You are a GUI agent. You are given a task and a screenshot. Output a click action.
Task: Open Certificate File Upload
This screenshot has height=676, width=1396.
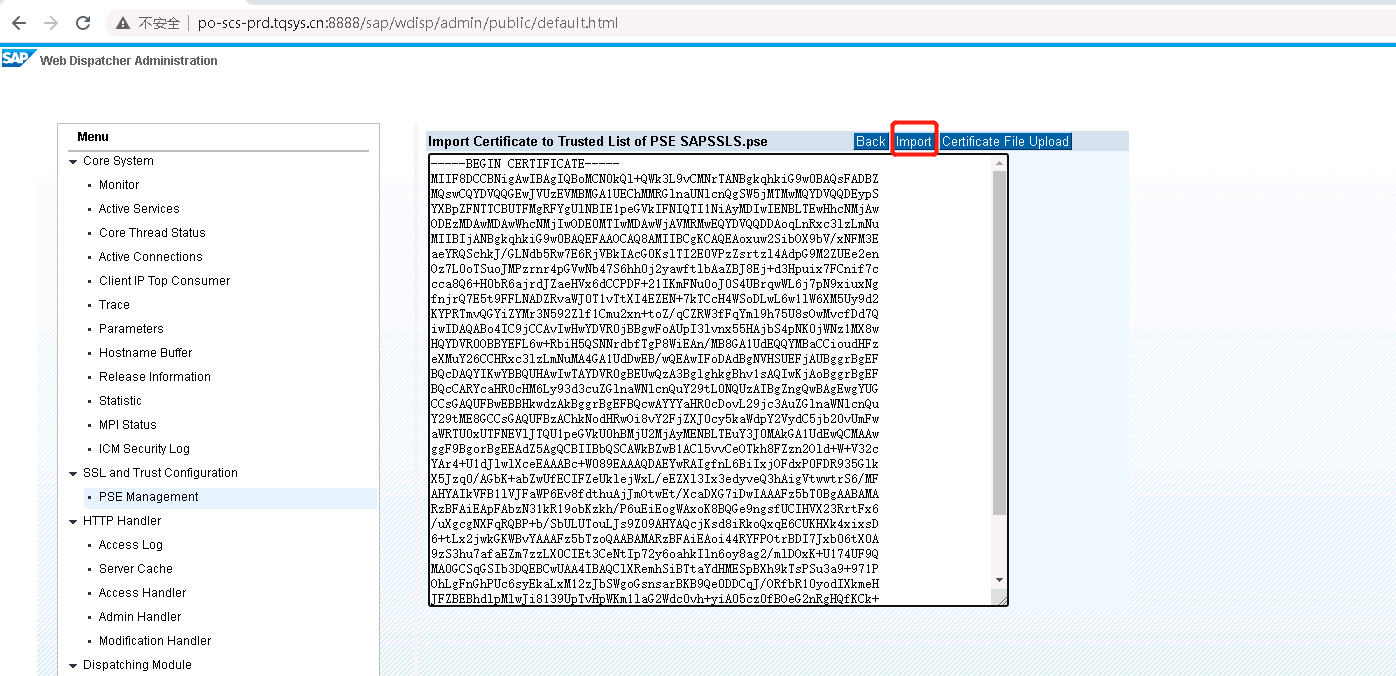pos(1006,142)
